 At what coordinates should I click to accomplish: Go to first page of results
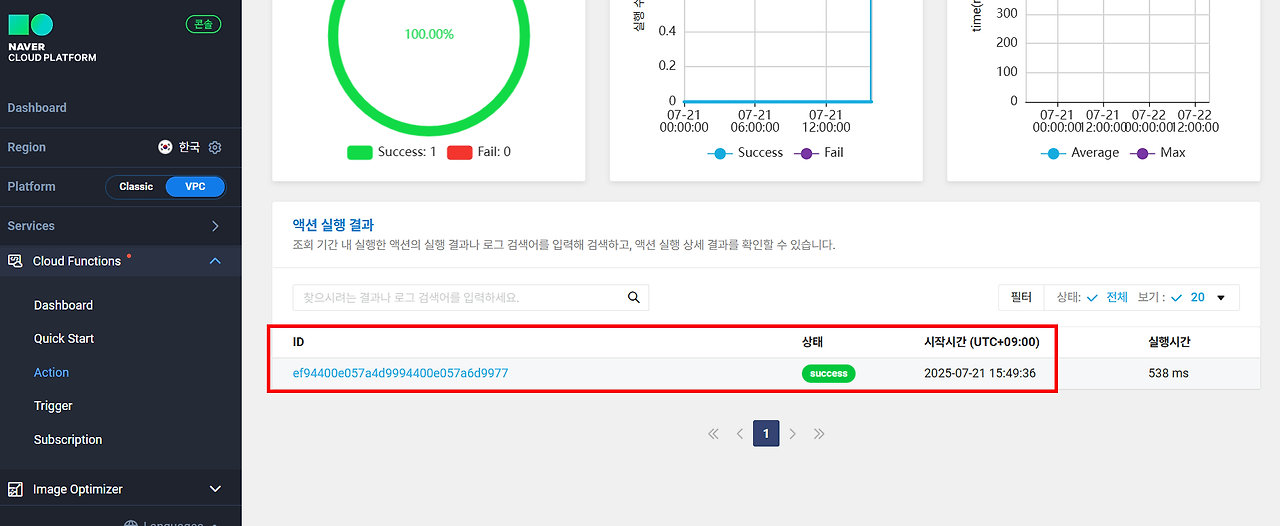[713, 434]
